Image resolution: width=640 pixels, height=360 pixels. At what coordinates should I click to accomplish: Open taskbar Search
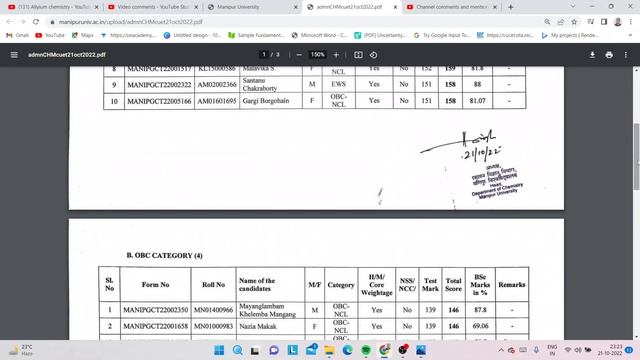[238, 350]
